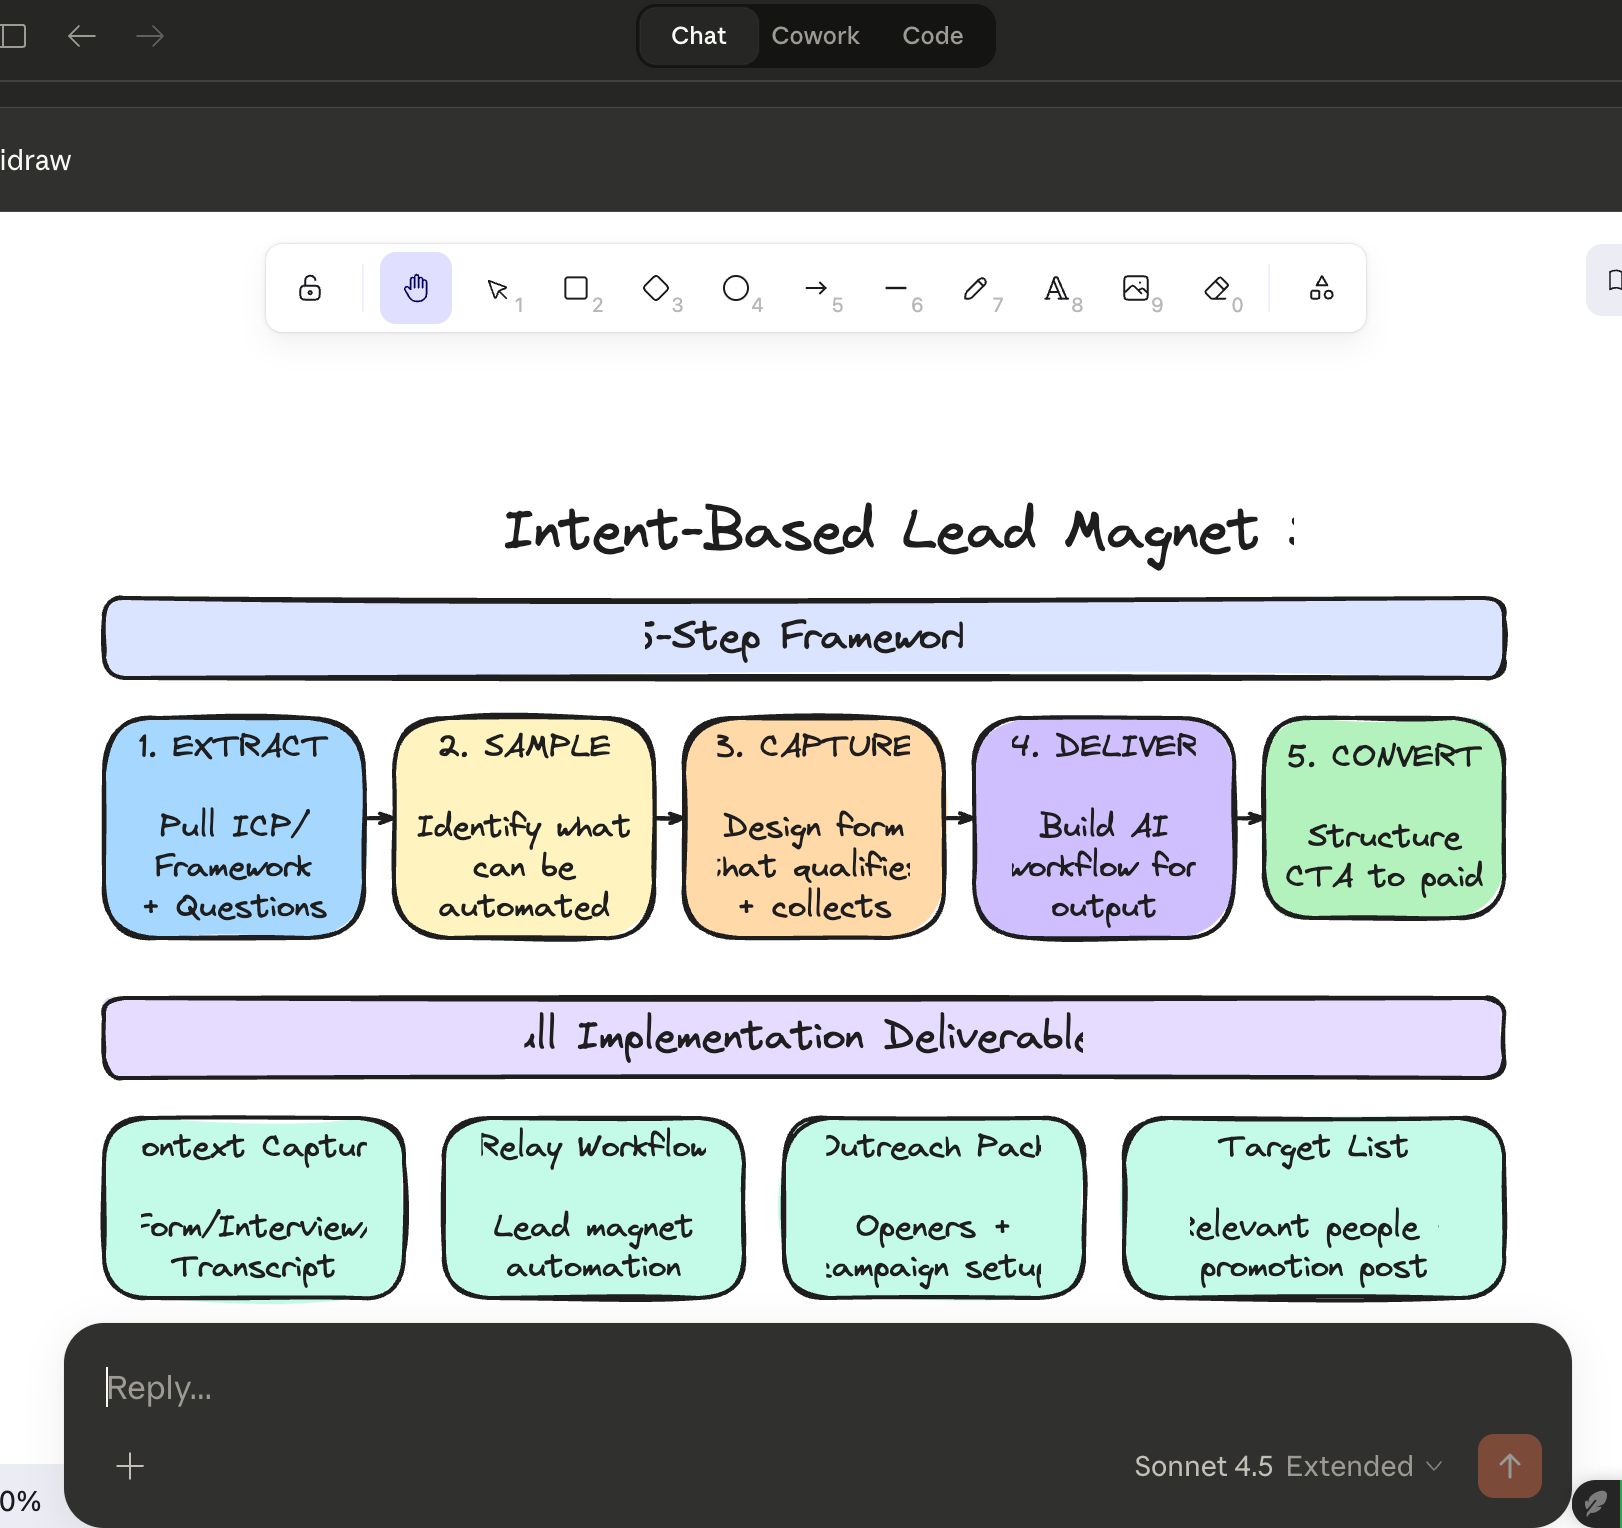Select the Text tool
The height and width of the screenshot is (1528, 1622).
1056,288
